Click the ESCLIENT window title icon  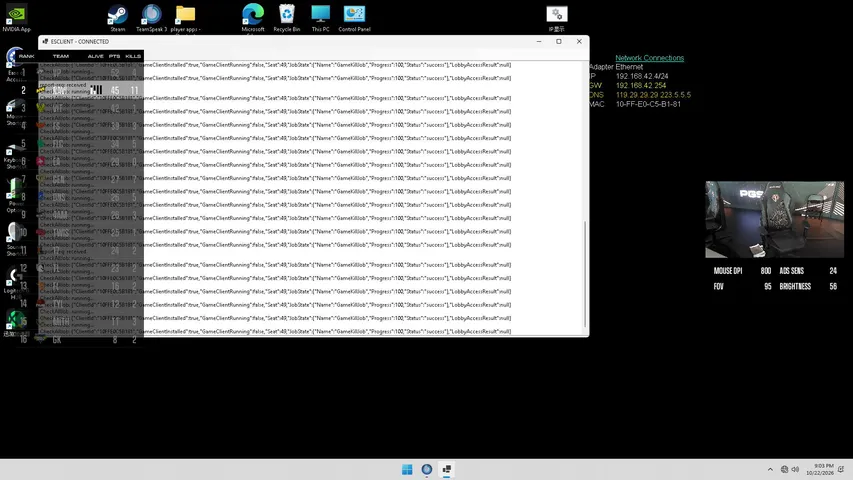tap(45, 41)
